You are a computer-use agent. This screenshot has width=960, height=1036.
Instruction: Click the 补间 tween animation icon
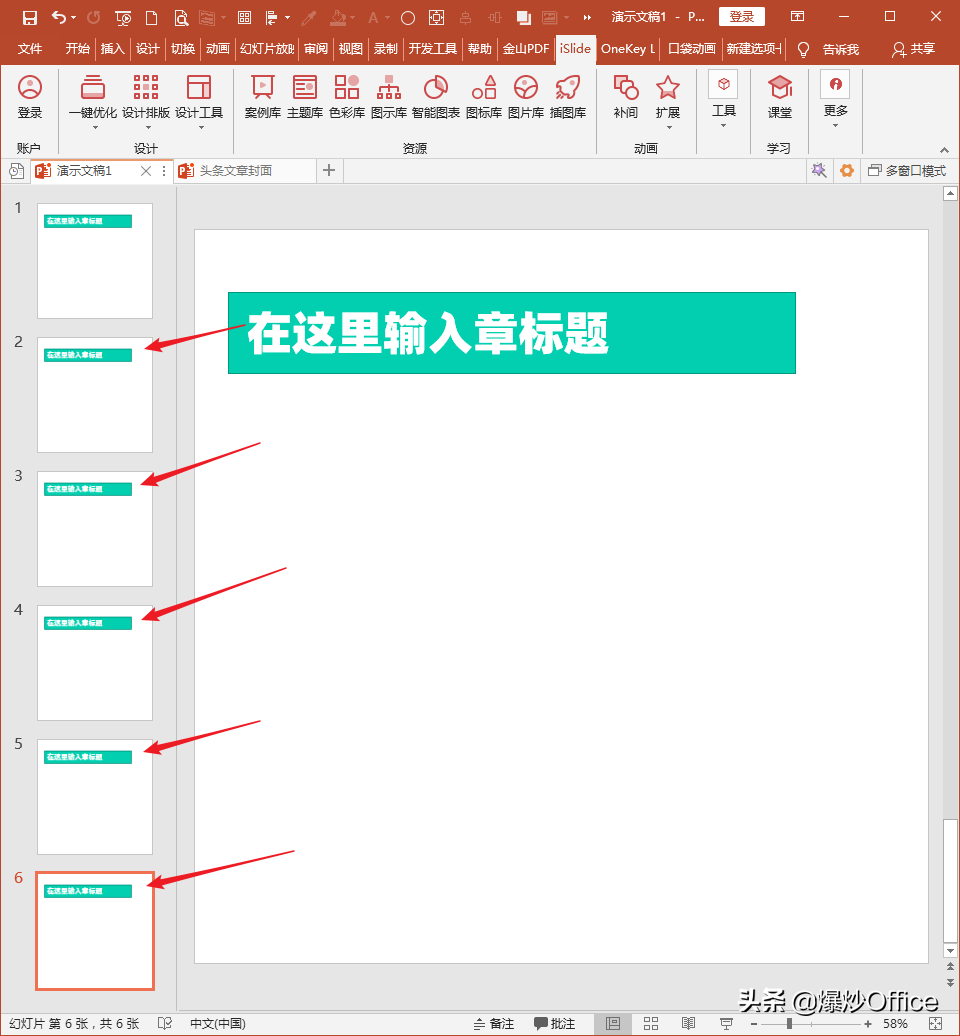tap(626, 96)
